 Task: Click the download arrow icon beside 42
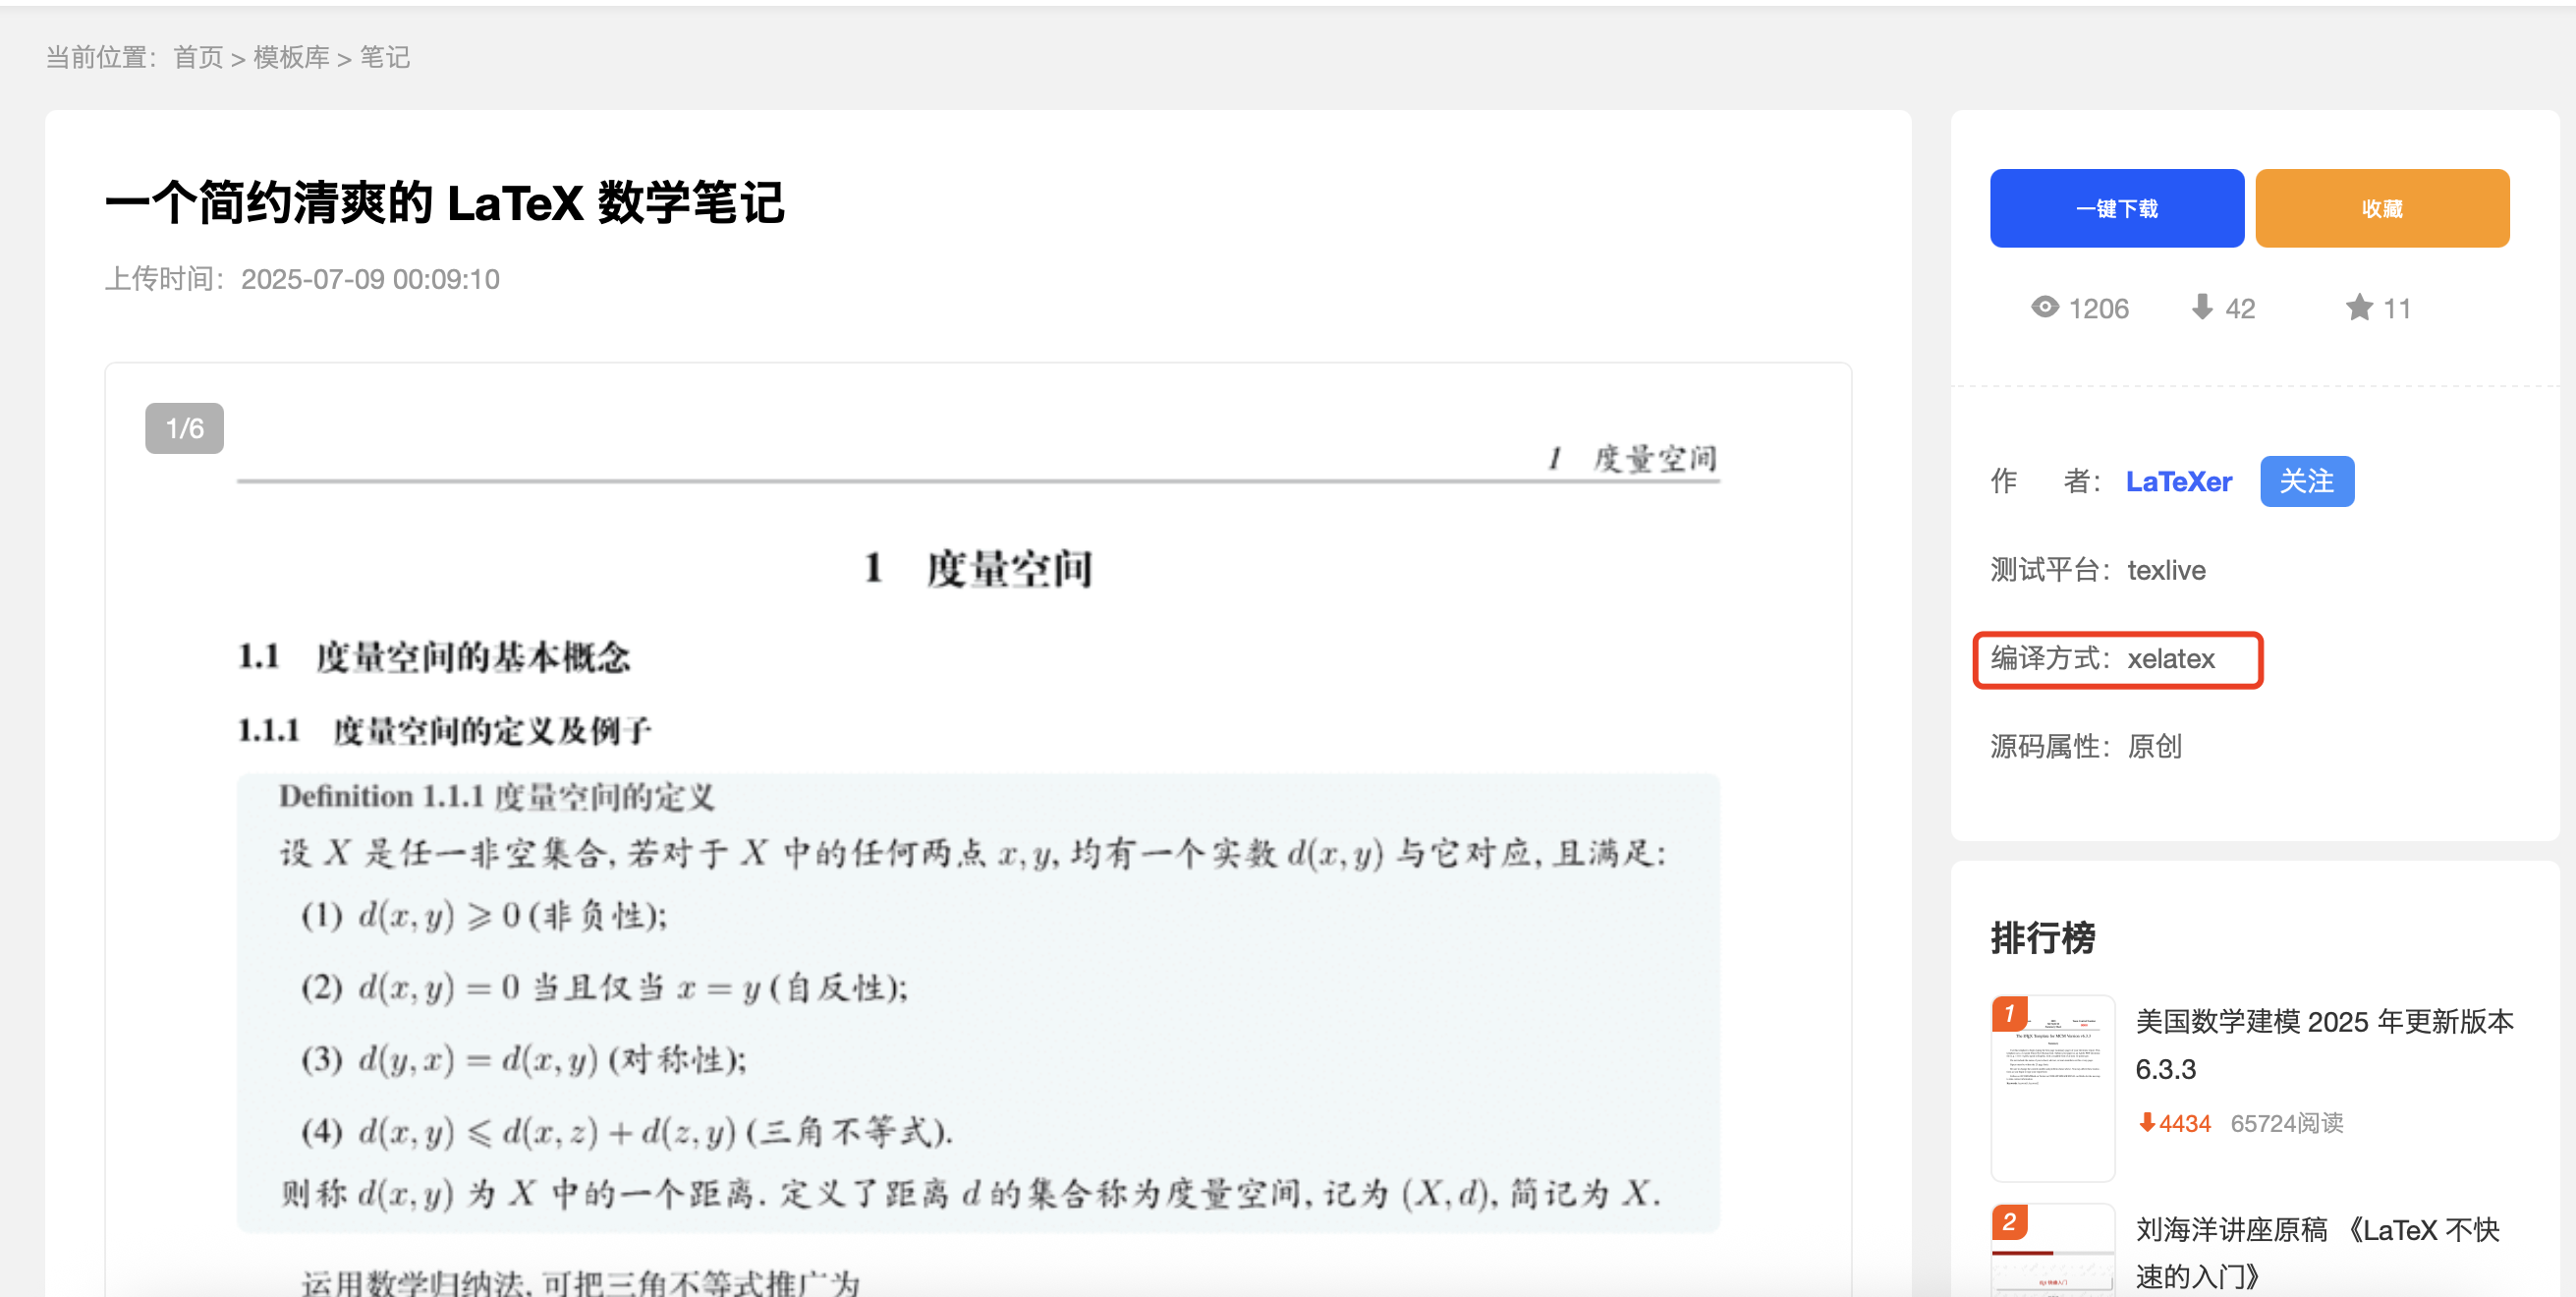click(x=2200, y=308)
